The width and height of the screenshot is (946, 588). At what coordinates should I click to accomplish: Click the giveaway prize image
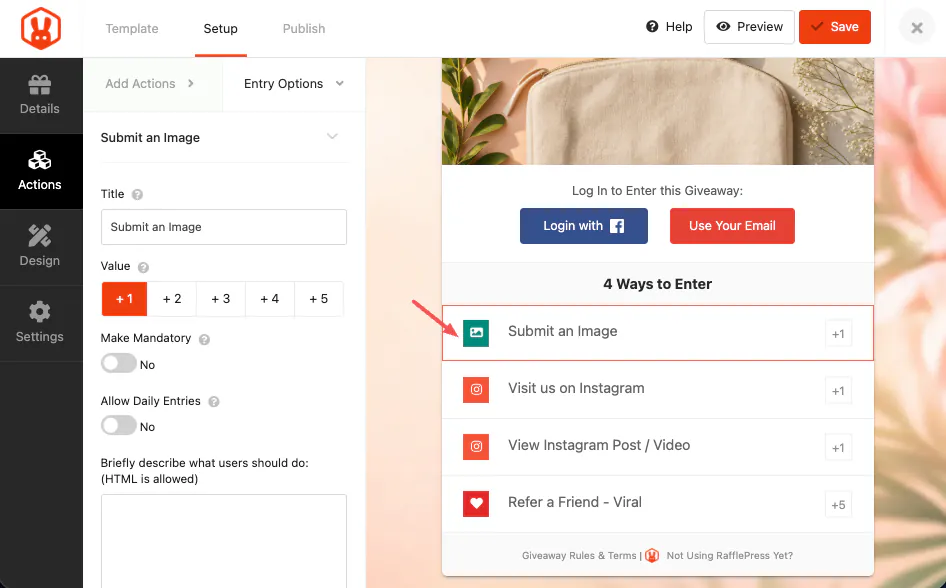[658, 111]
